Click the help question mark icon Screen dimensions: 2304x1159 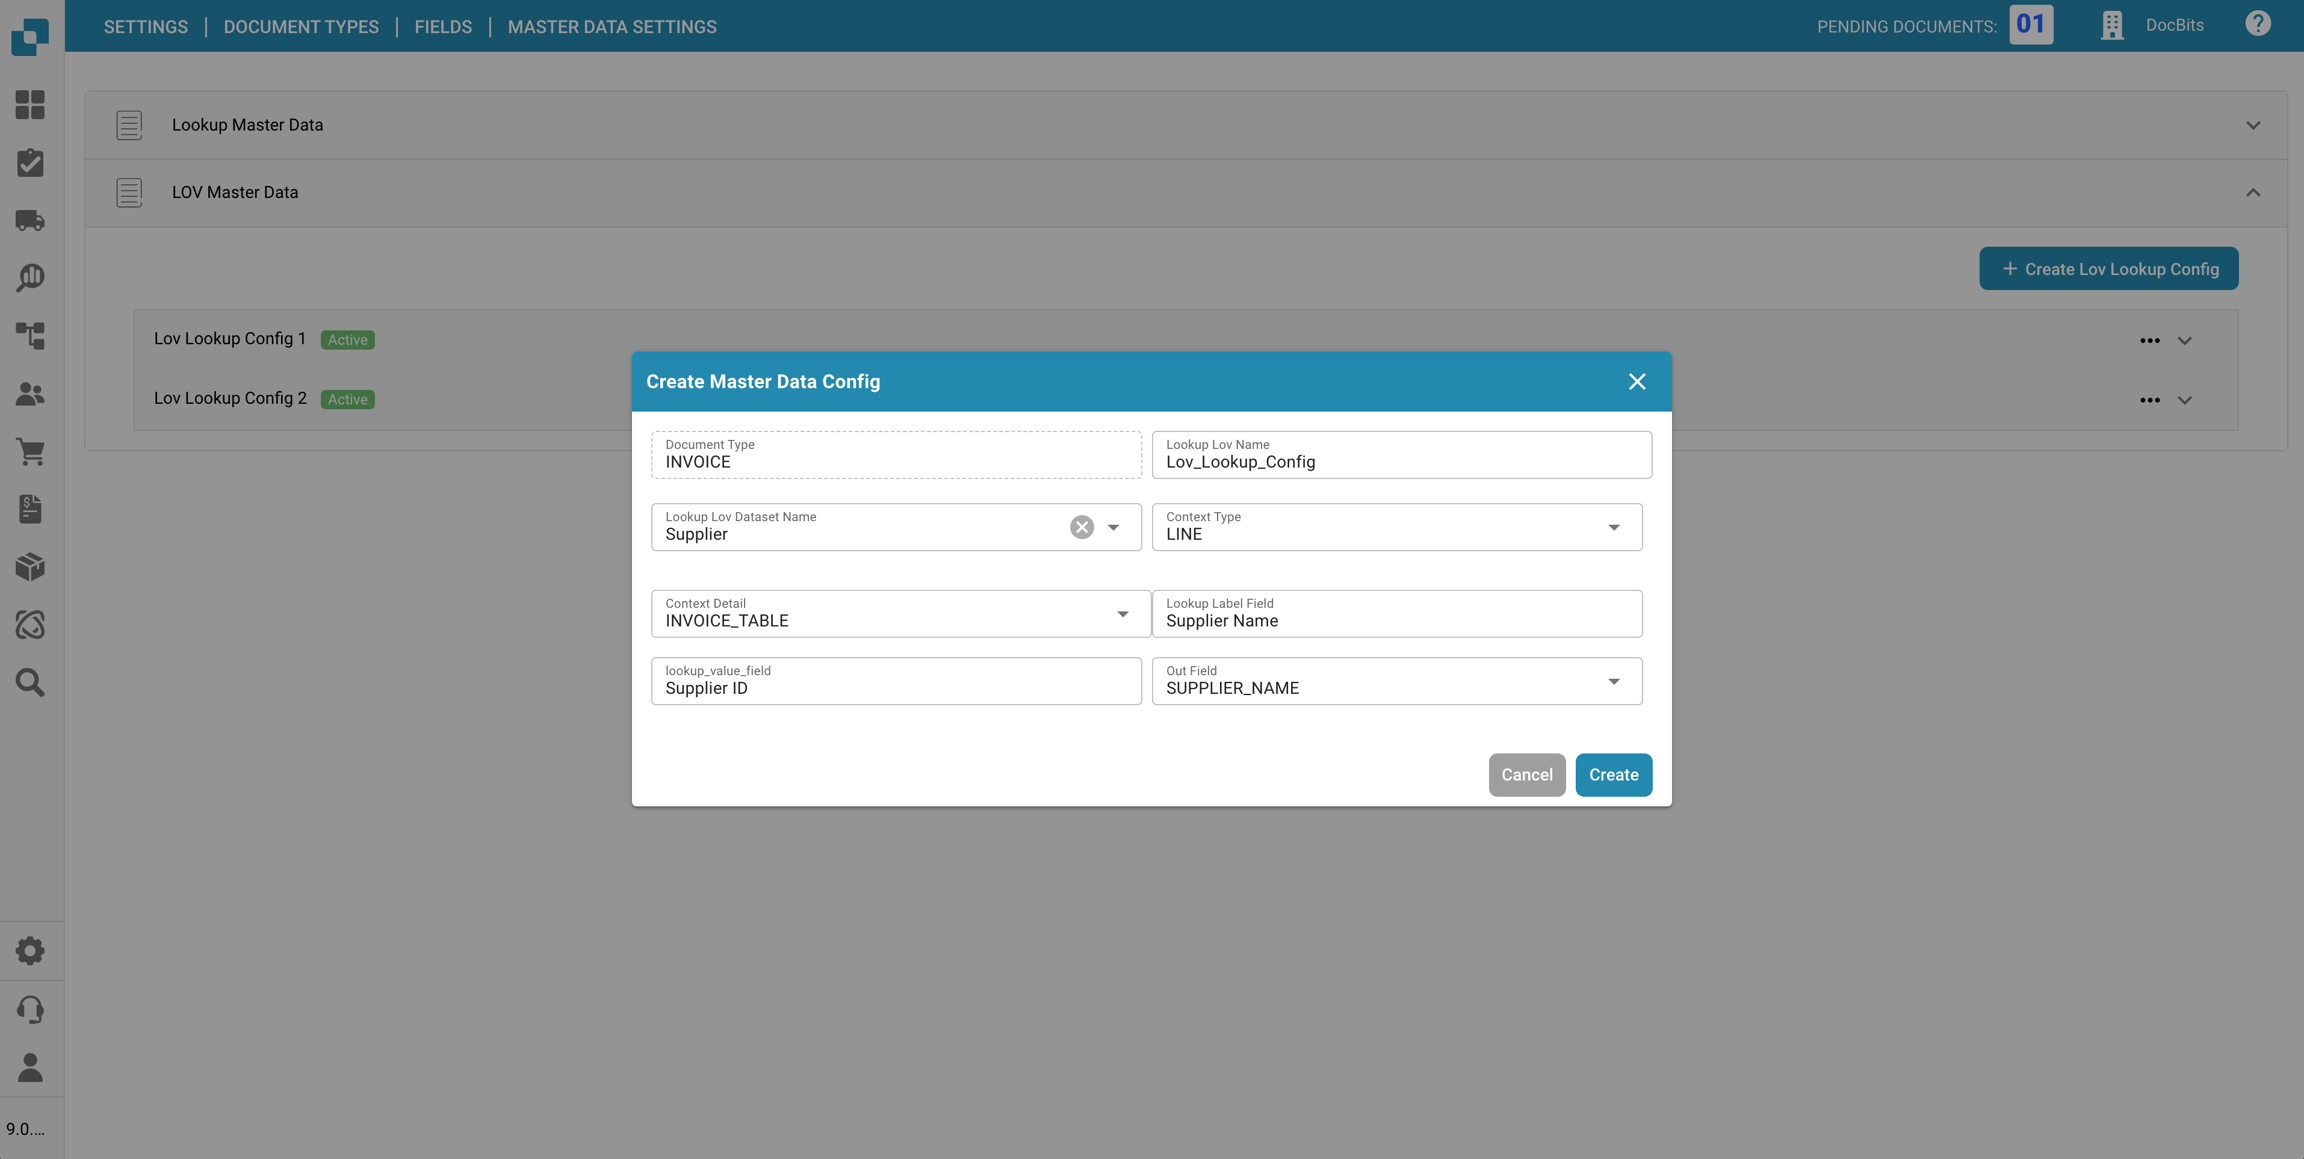tap(2257, 24)
